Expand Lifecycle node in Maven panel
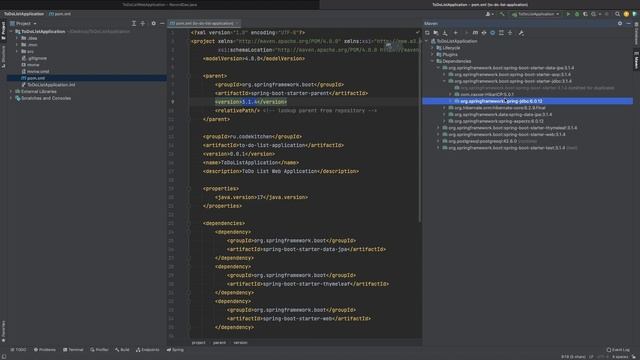Screen dimensions: 640x360 click(x=432, y=48)
